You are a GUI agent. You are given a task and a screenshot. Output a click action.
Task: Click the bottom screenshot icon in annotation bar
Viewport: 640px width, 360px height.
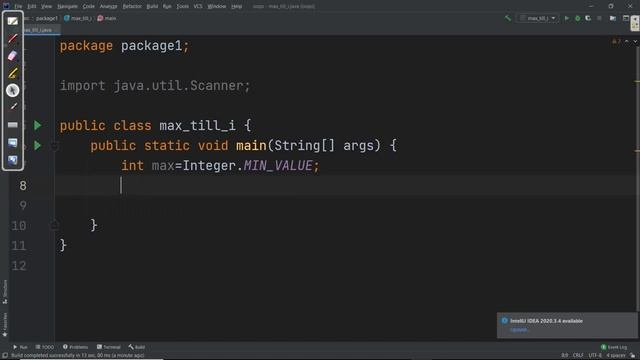point(13,160)
